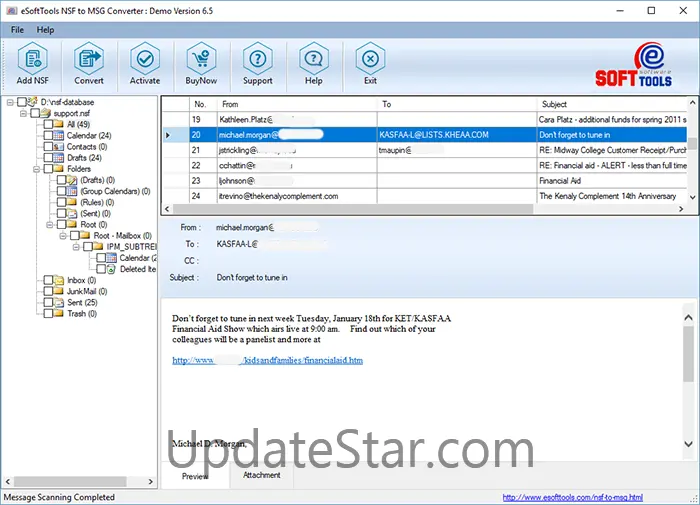Select row 24 The Kenaly Complement email

pos(424,196)
